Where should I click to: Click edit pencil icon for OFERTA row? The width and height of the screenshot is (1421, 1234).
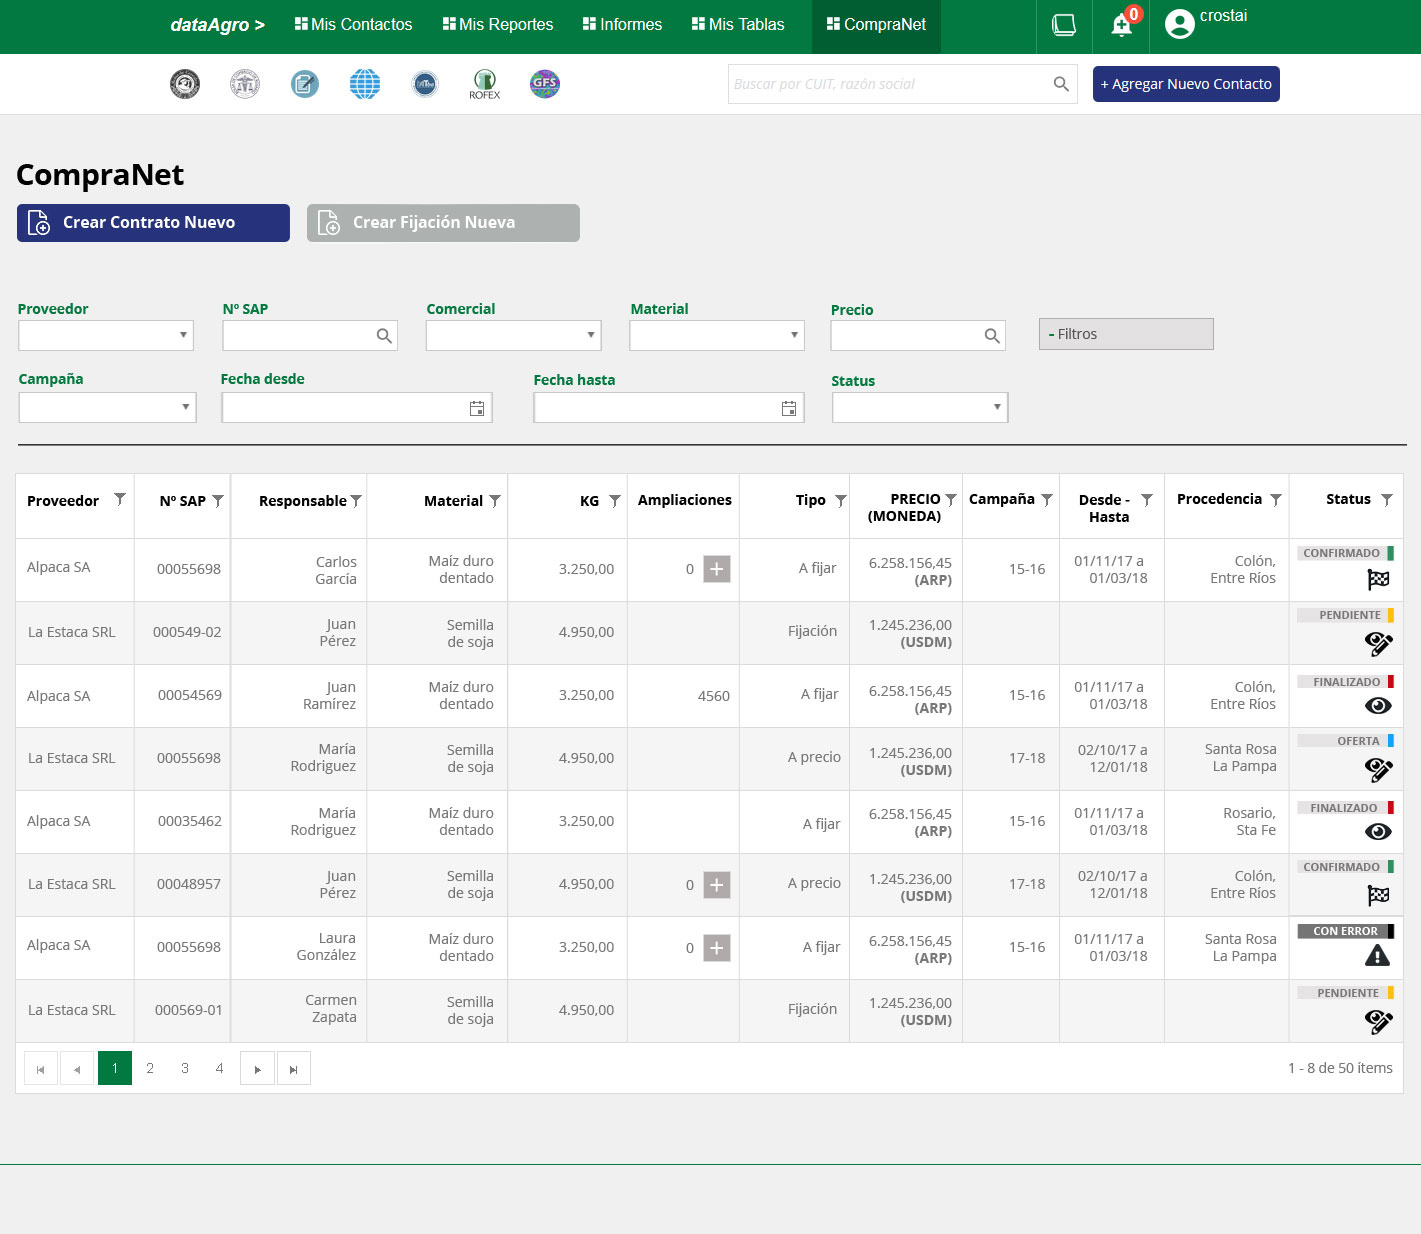coord(1378,769)
